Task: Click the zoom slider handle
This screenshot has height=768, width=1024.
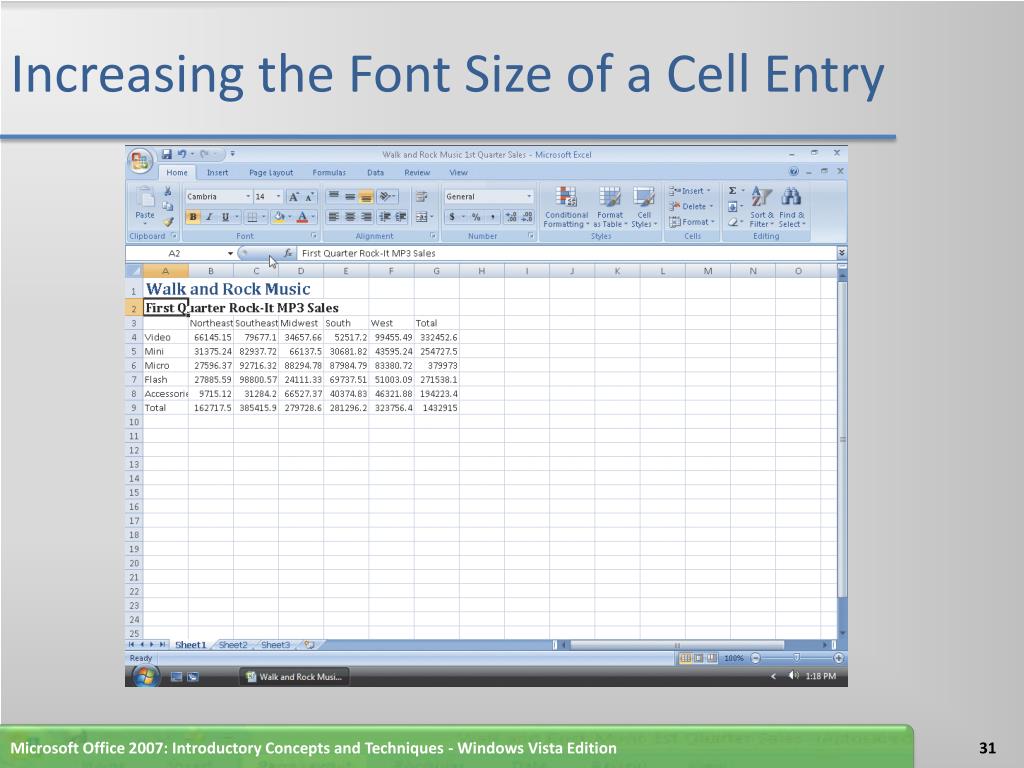Action: 796,658
